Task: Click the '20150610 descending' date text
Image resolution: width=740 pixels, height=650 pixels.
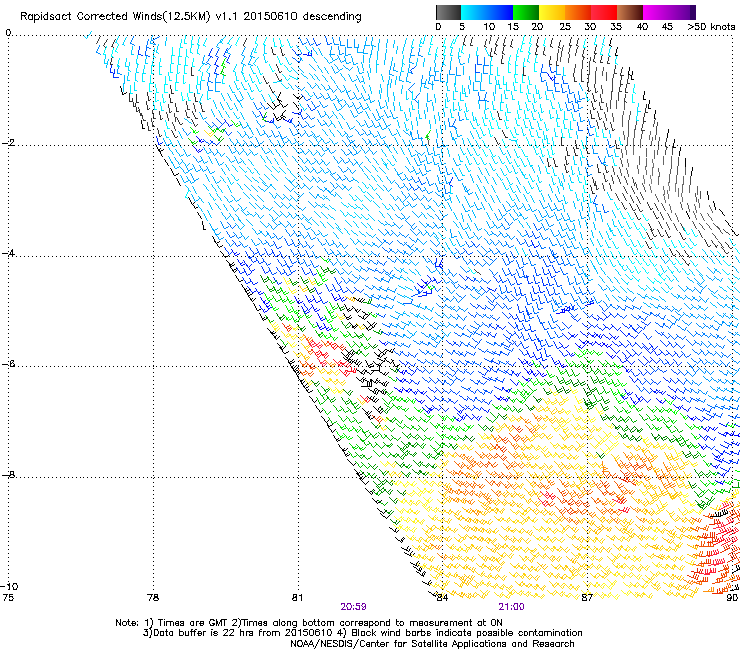Action: click(302, 17)
